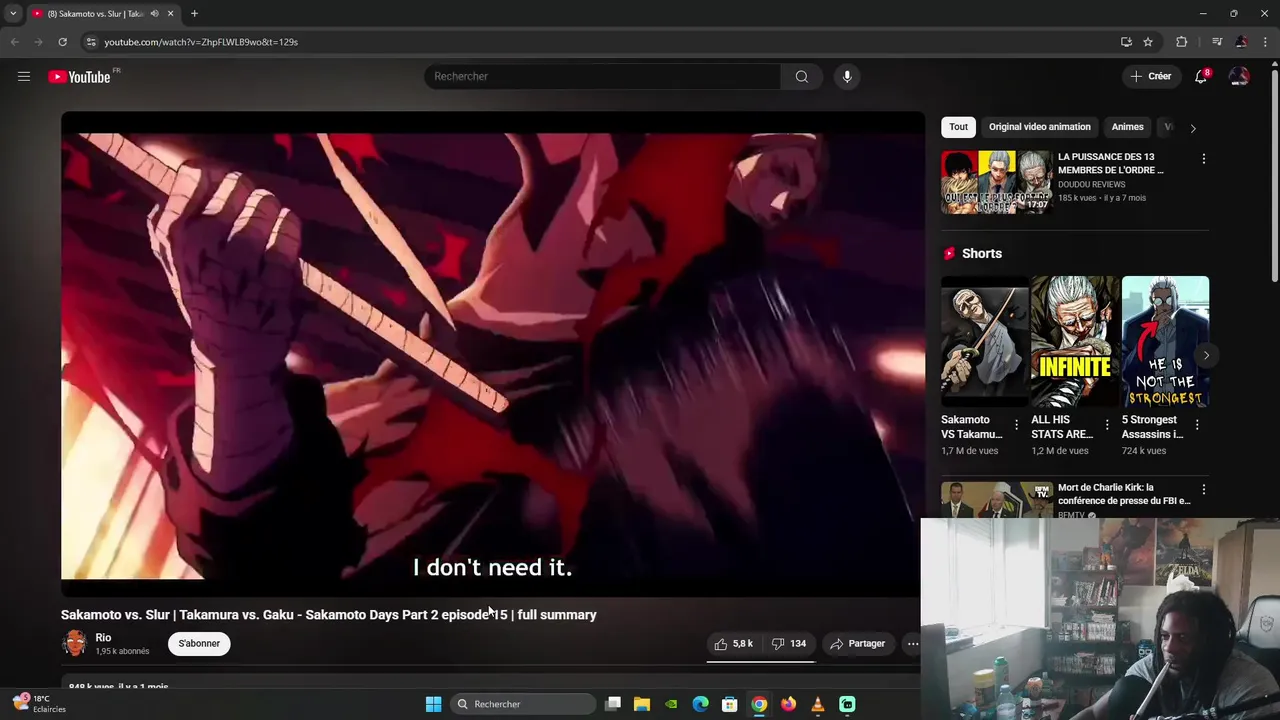The height and width of the screenshot is (720, 1280).
Task: Go back to the previous page
Action: coord(14,42)
